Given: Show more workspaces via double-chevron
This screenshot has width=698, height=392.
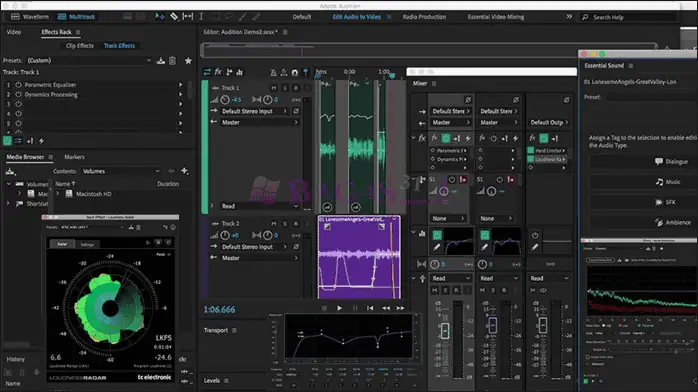Looking at the screenshot, I should (x=569, y=16).
